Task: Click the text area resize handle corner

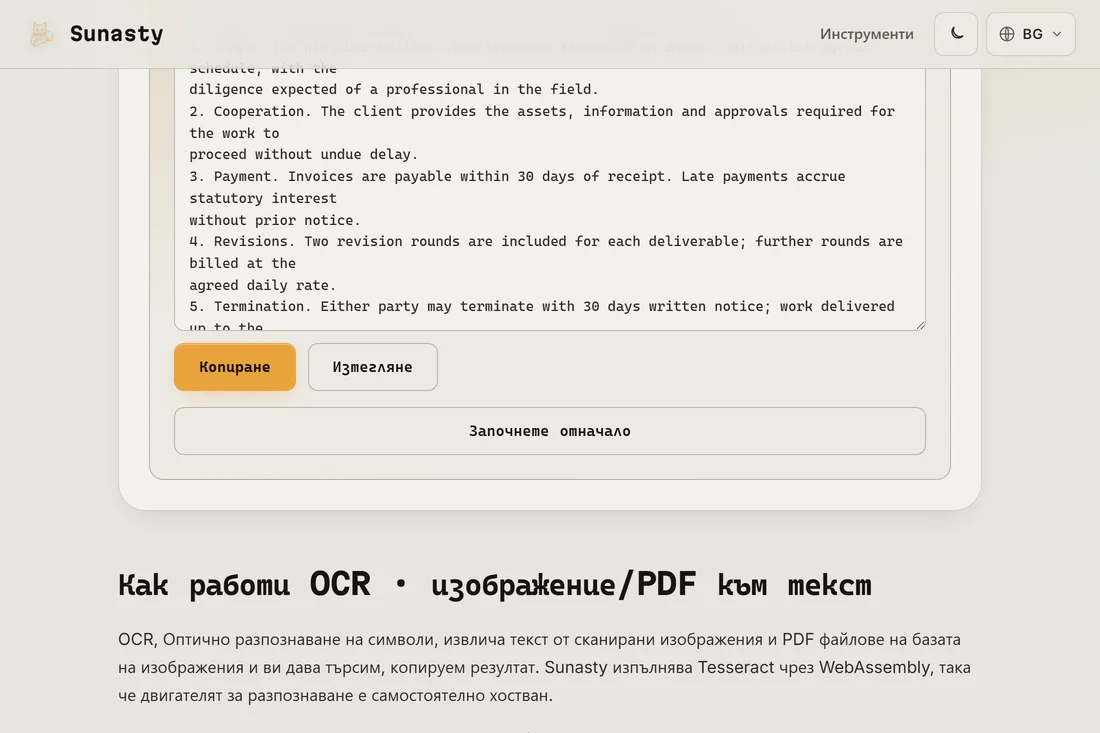Action: [920, 325]
